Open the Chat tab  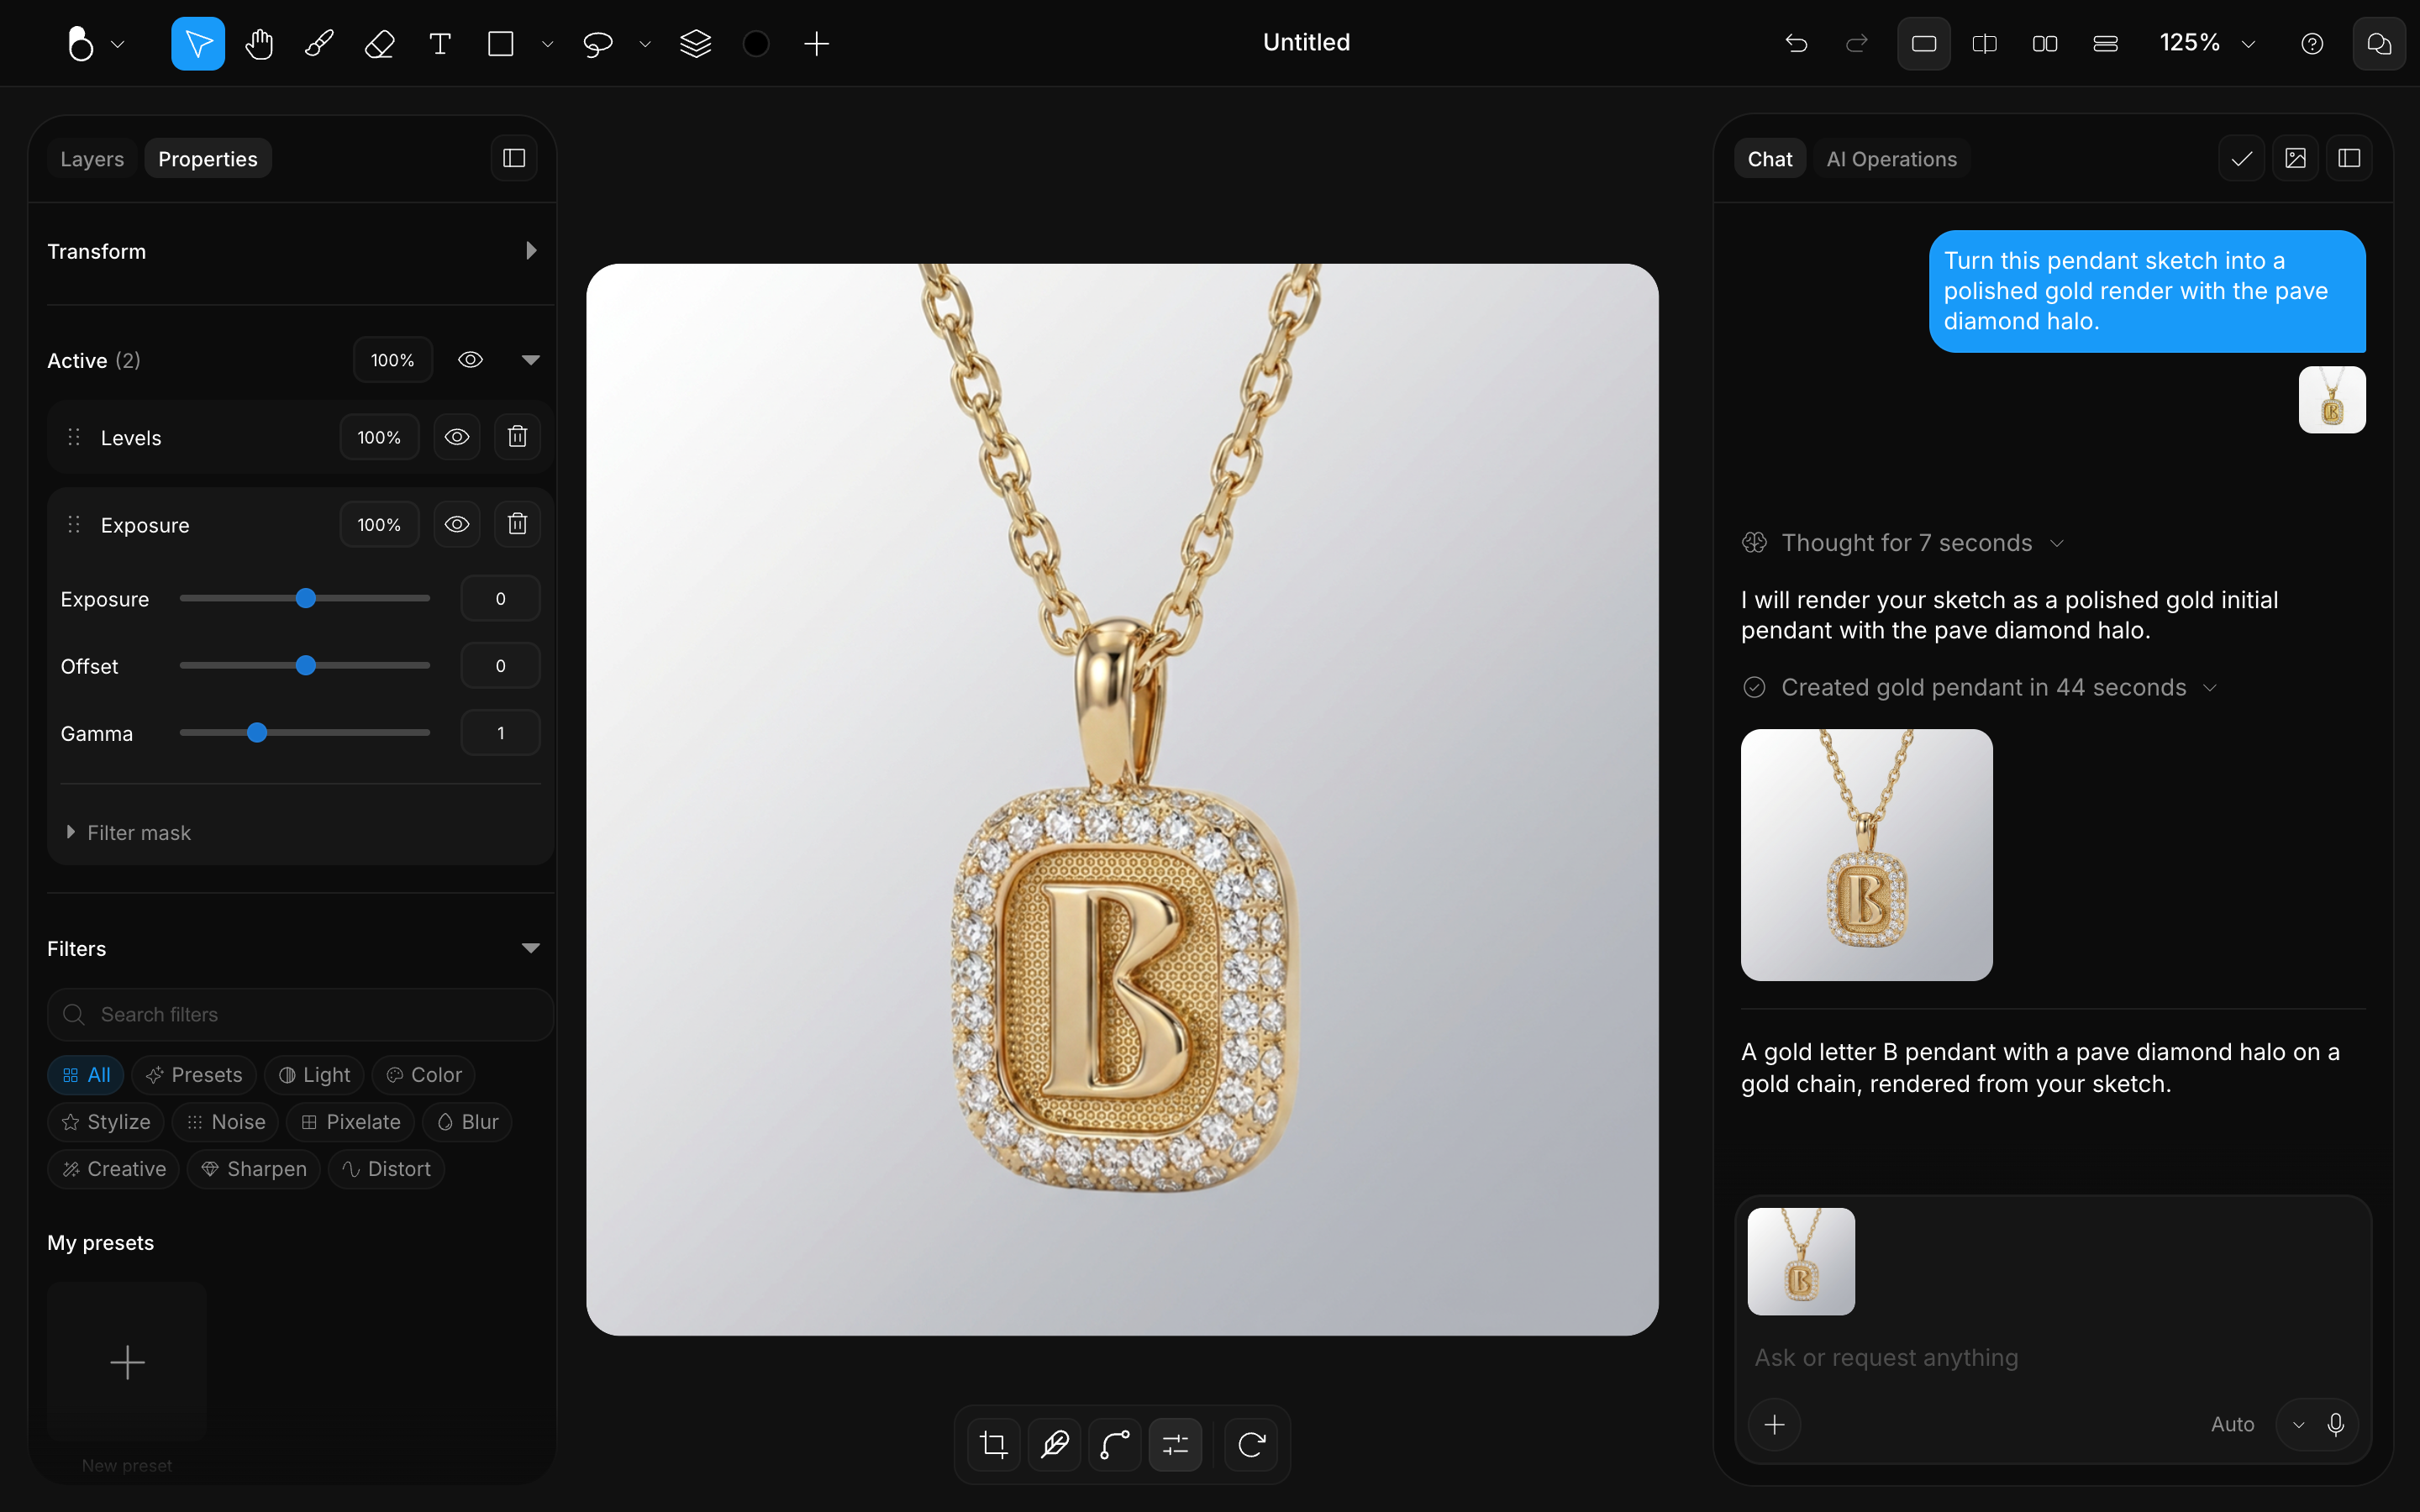1769,159
